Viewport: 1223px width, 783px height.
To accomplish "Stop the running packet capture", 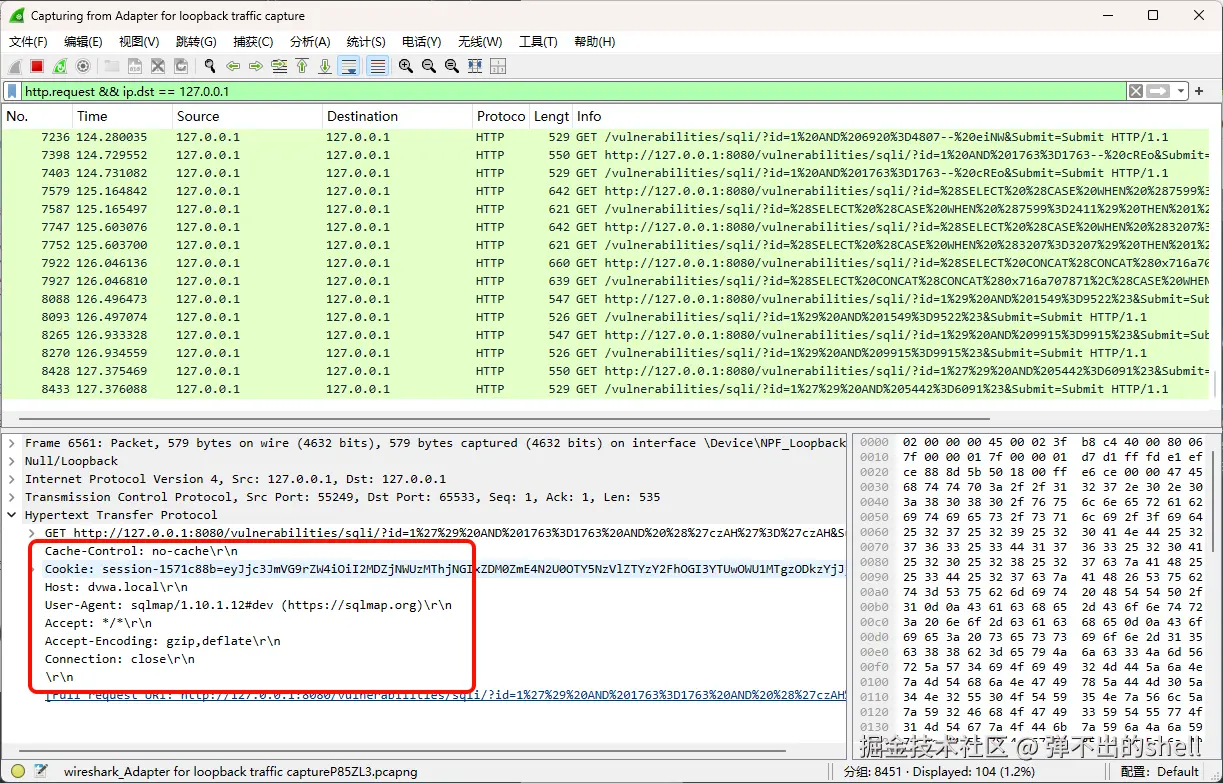I will point(37,66).
